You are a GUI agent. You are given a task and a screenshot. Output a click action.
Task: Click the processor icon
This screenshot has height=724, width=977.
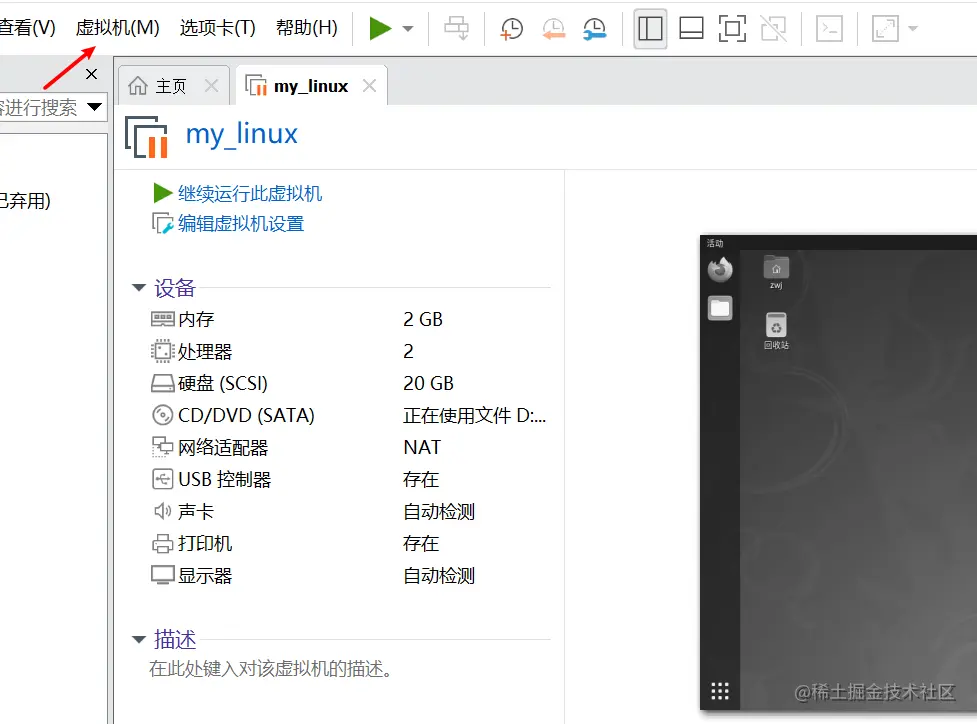point(163,351)
